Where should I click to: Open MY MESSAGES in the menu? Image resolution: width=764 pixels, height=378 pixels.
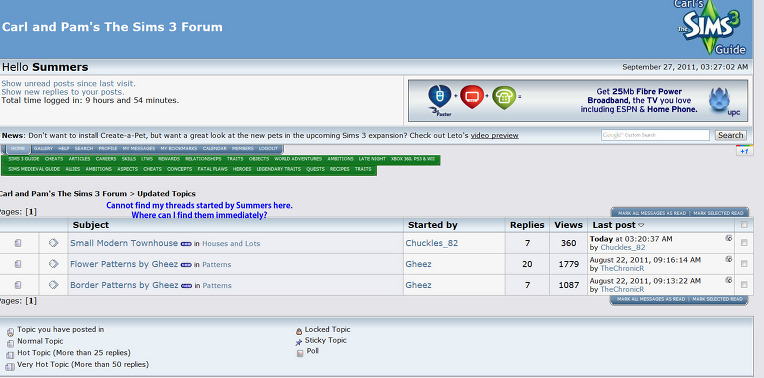[x=139, y=149]
